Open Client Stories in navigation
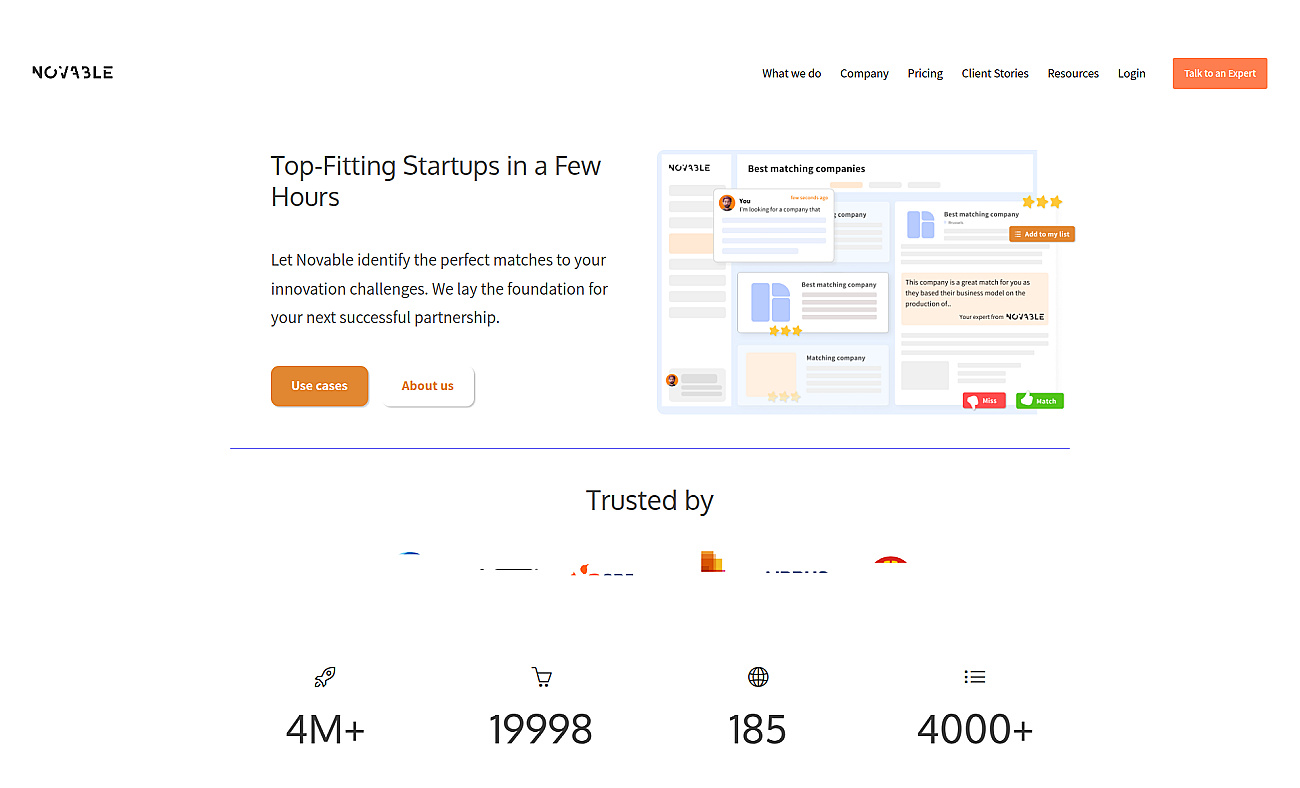1300x788 pixels. click(x=995, y=73)
